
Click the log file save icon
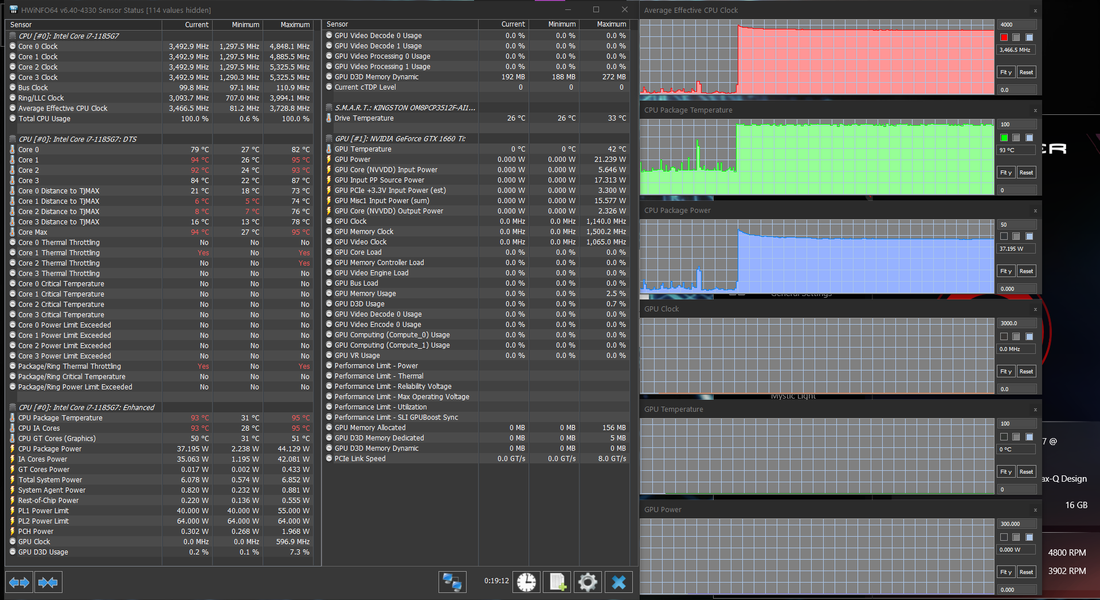[x=557, y=582]
